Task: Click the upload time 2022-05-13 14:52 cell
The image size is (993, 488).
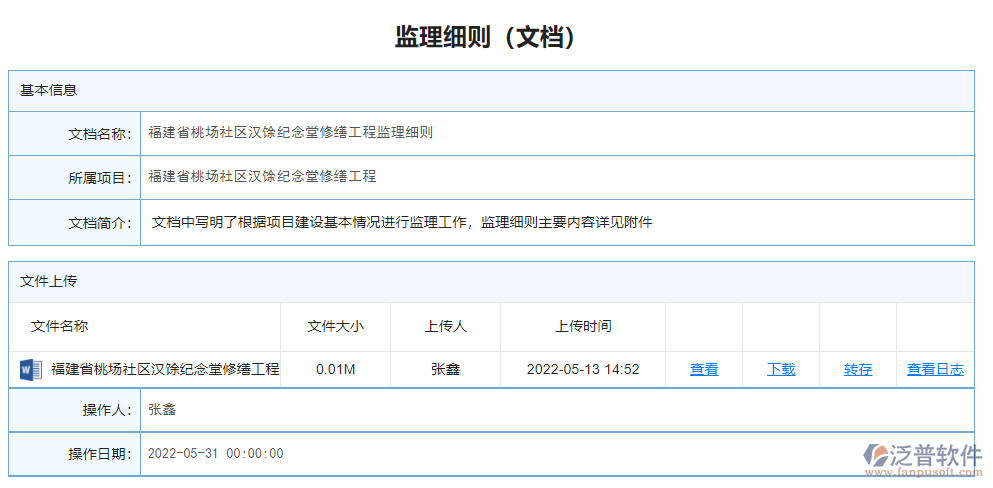Action: pyautogui.click(x=583, y=370)
